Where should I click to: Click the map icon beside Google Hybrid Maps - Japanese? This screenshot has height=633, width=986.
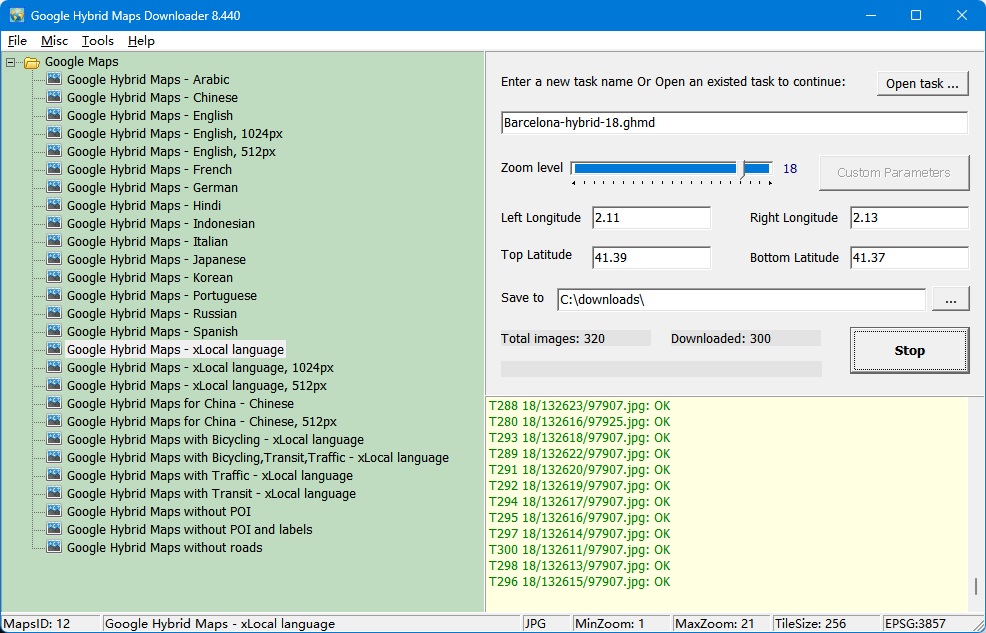coord(54,259)
